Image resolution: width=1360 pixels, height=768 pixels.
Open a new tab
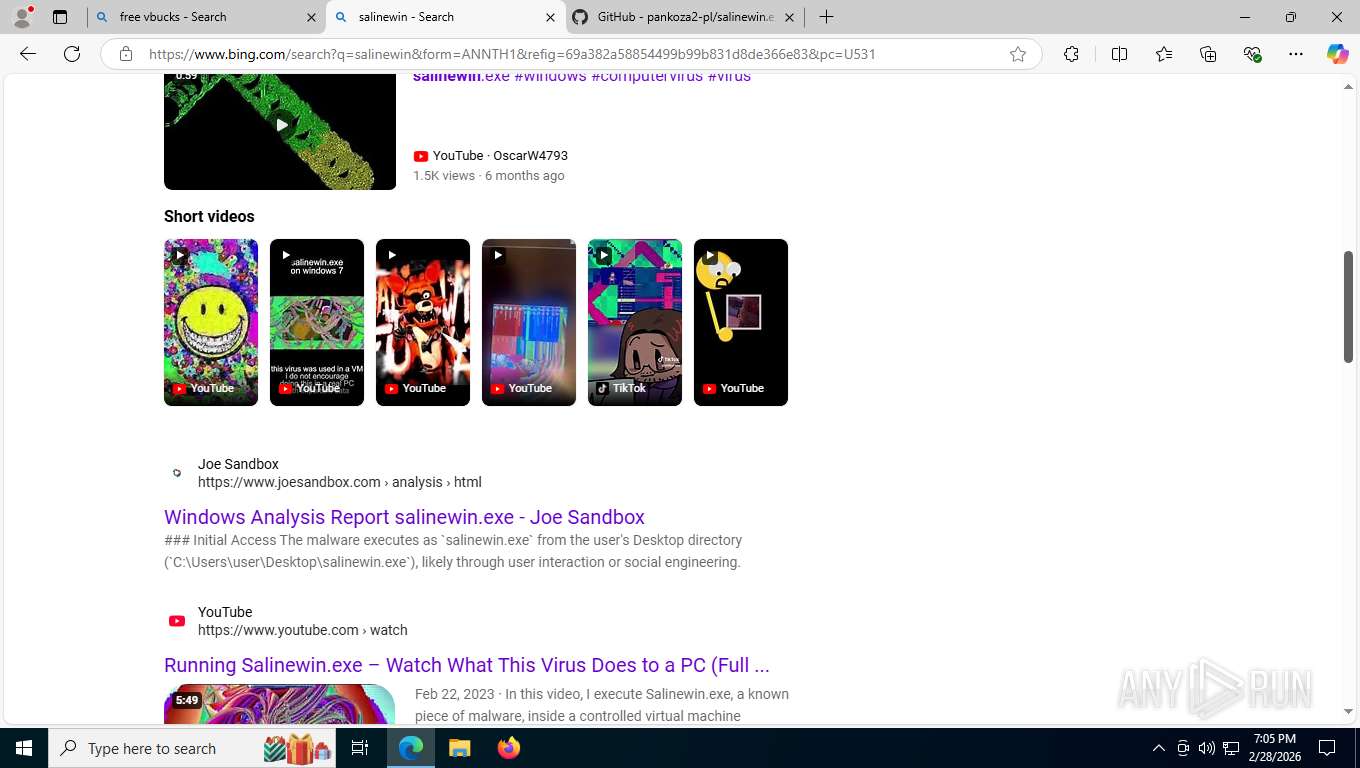click(x=826, y=17)
